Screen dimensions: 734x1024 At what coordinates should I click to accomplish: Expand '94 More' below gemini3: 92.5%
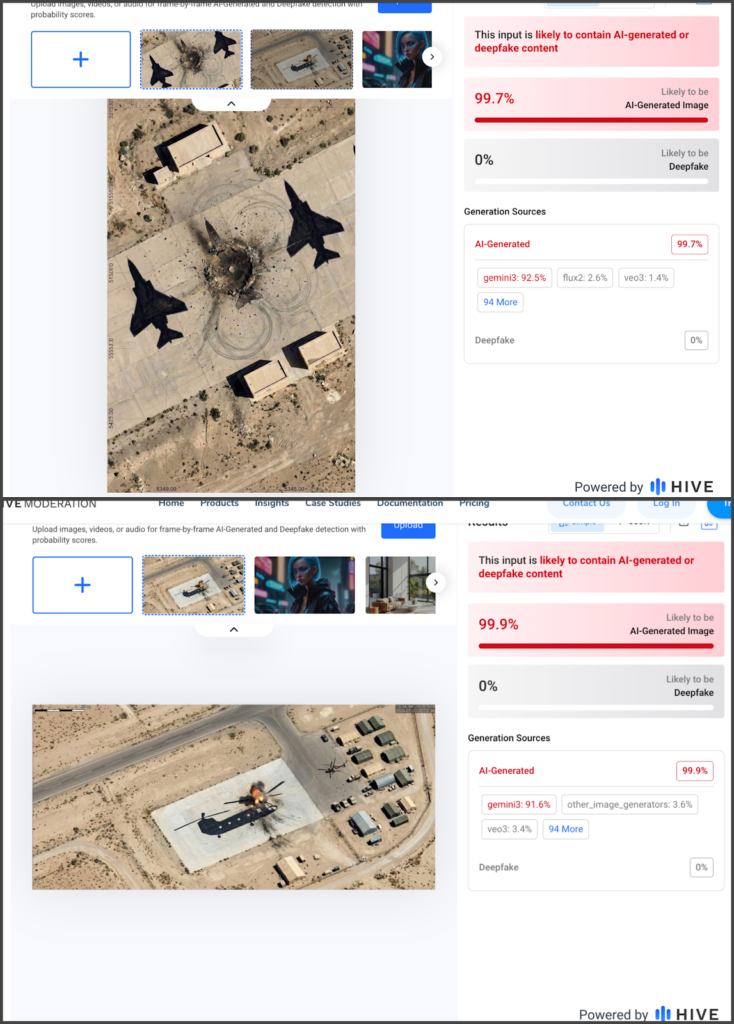pyautogui.click(x=500, y=302)
